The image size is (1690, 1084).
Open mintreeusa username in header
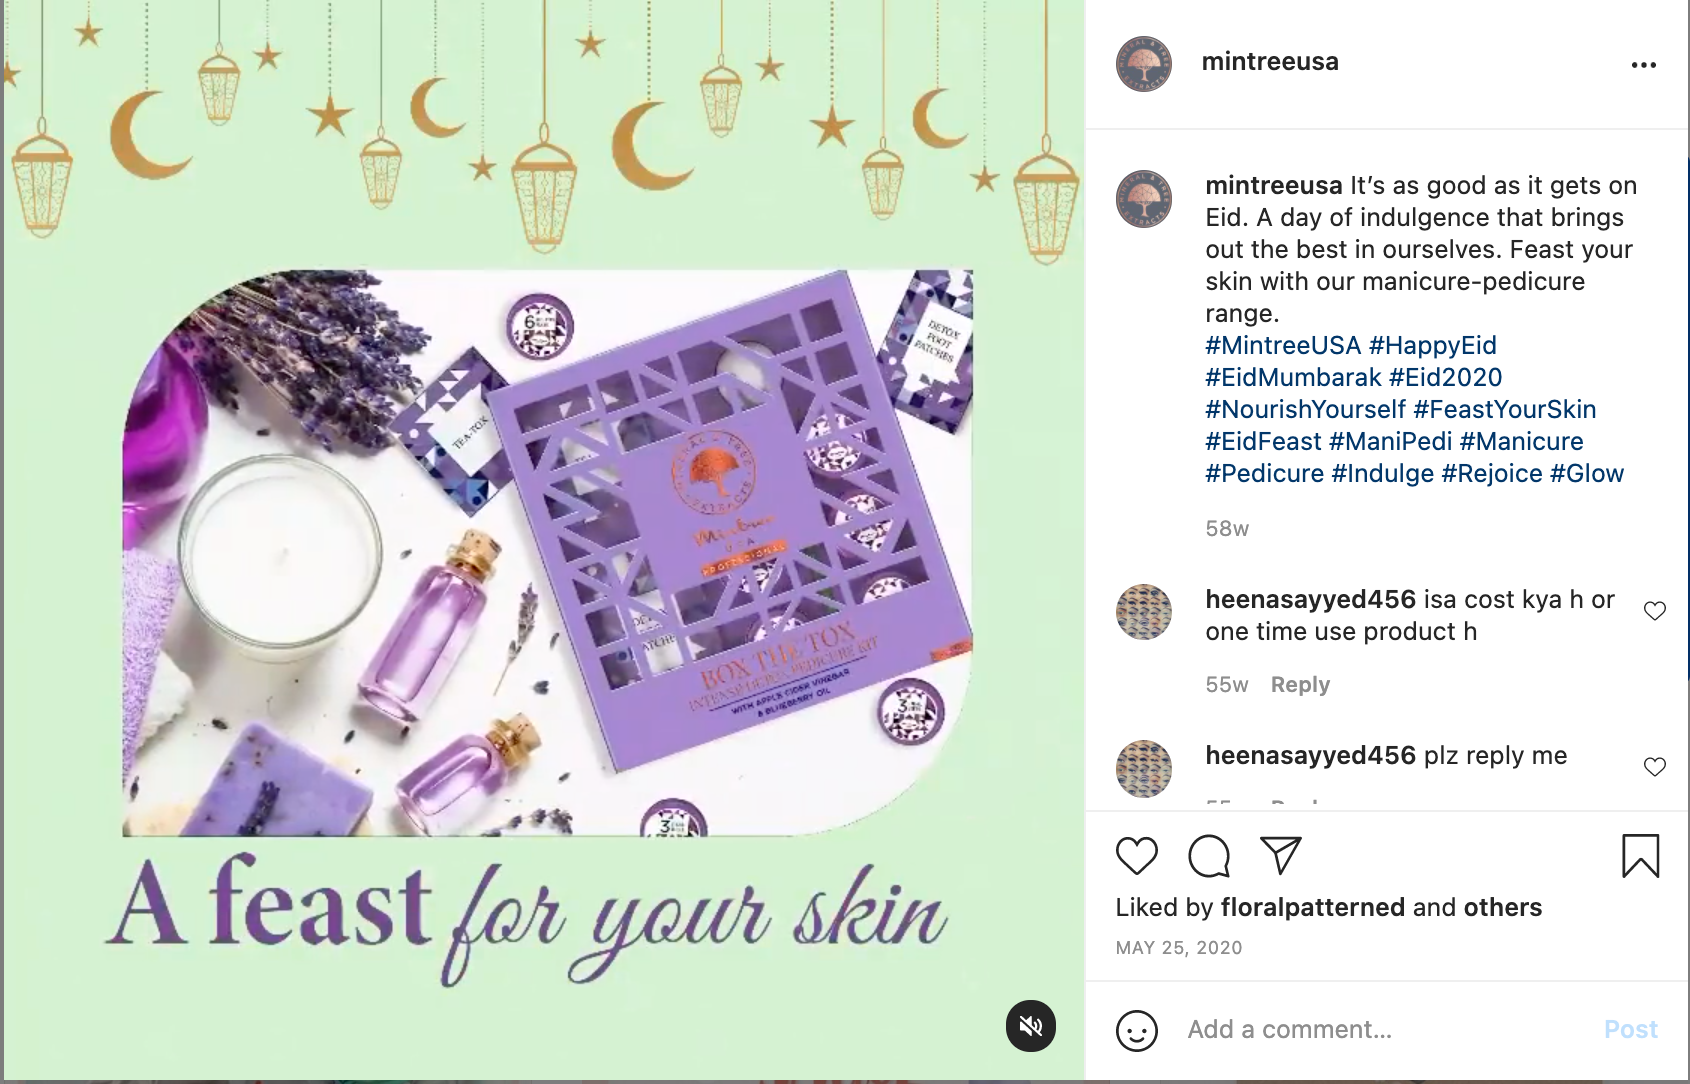1270,61
